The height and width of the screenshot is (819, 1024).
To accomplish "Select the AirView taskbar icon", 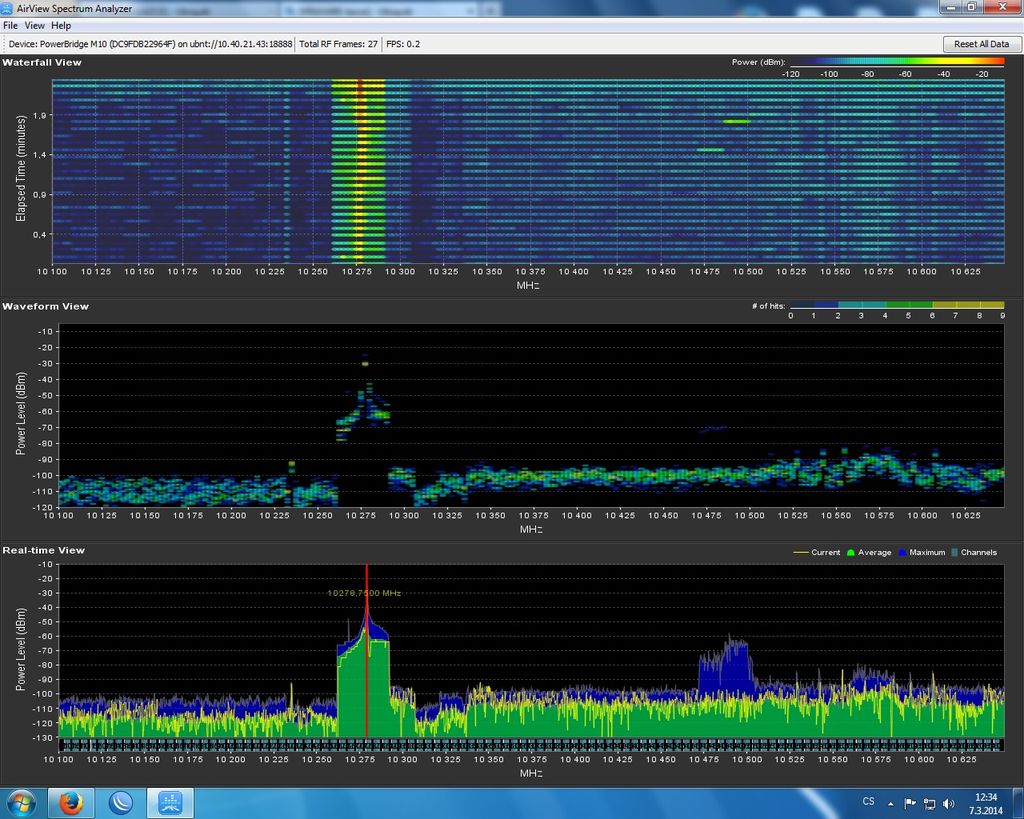I will click(170, 803).
